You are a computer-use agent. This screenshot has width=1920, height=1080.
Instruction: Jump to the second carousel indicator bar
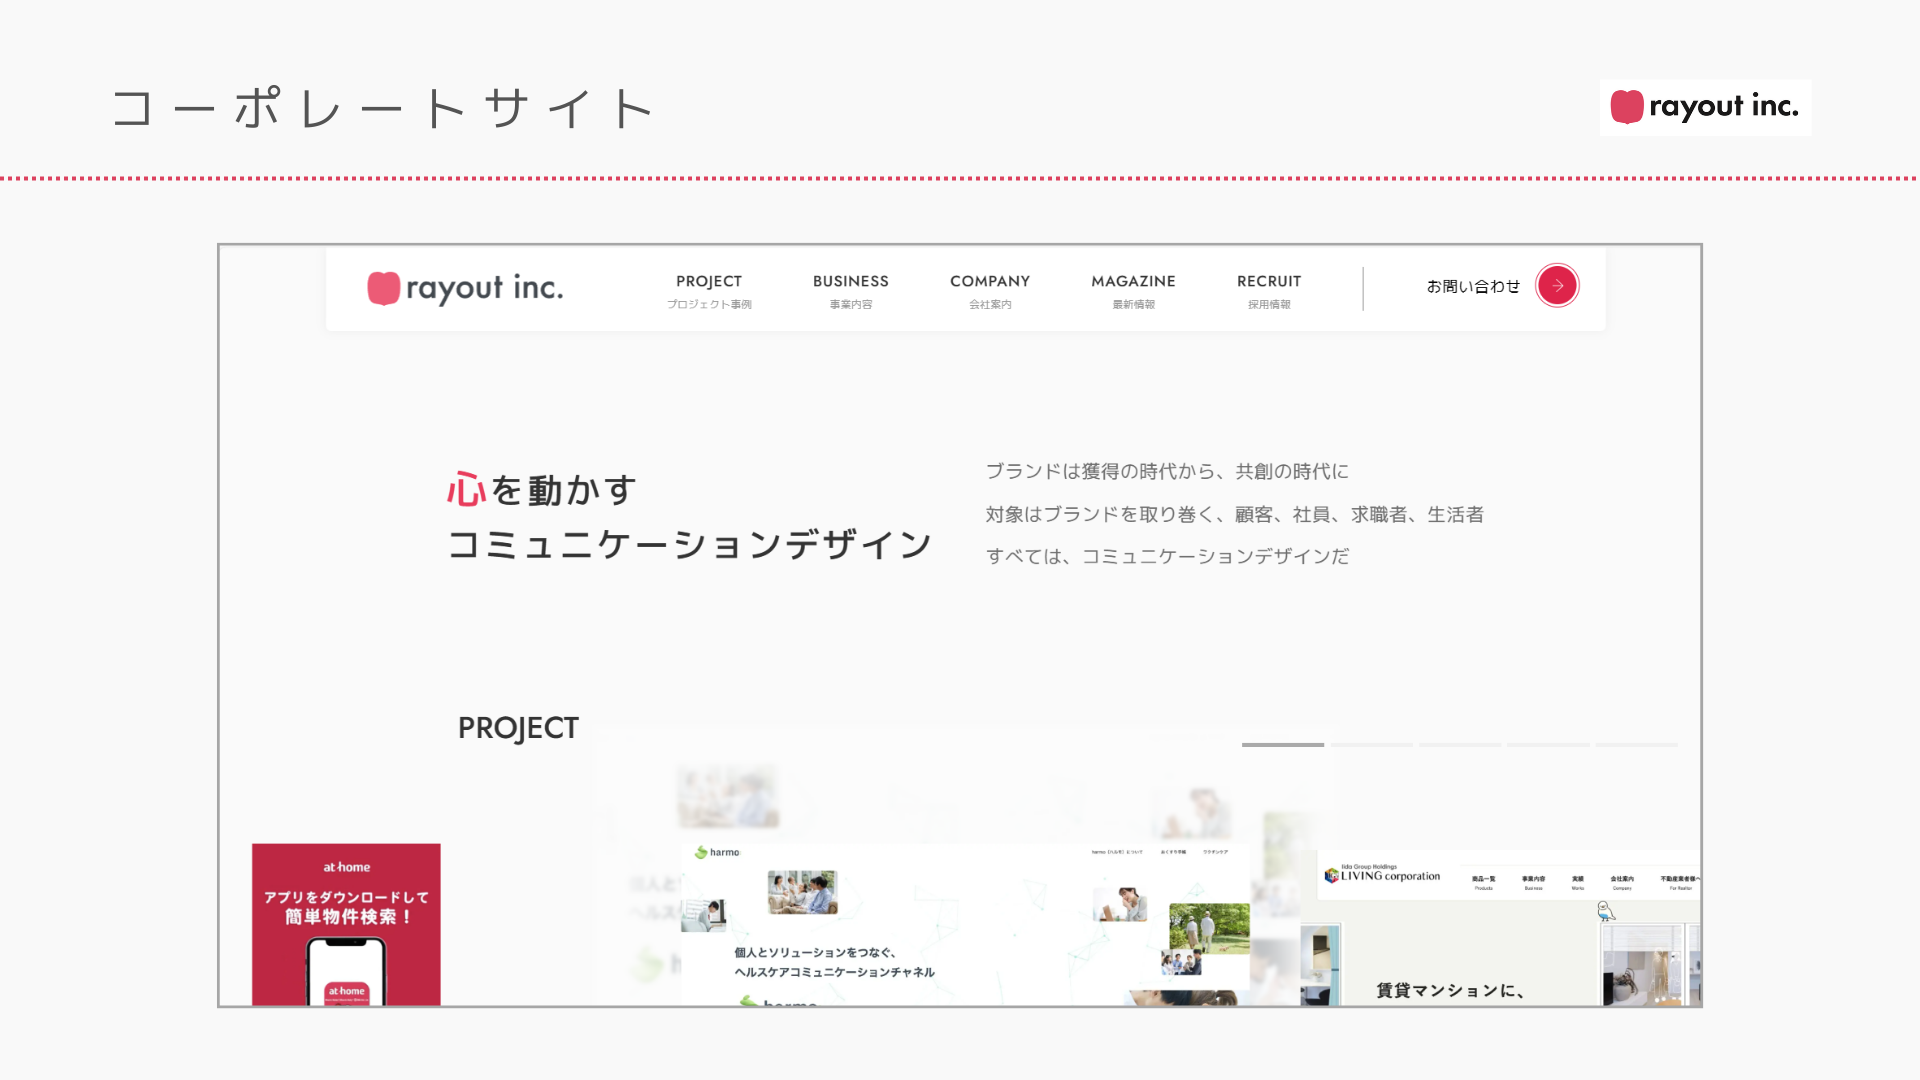(x=1371, y=745)
